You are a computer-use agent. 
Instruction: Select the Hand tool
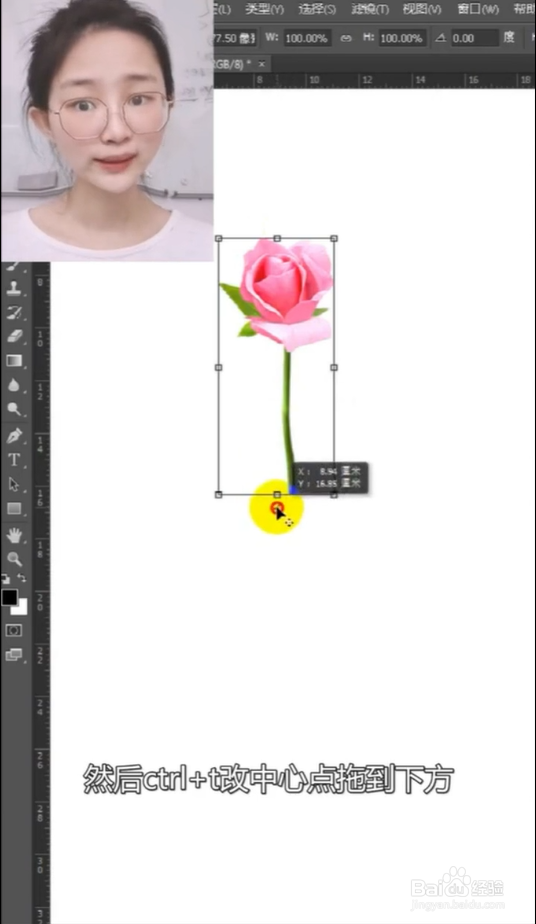click(14, 534)
